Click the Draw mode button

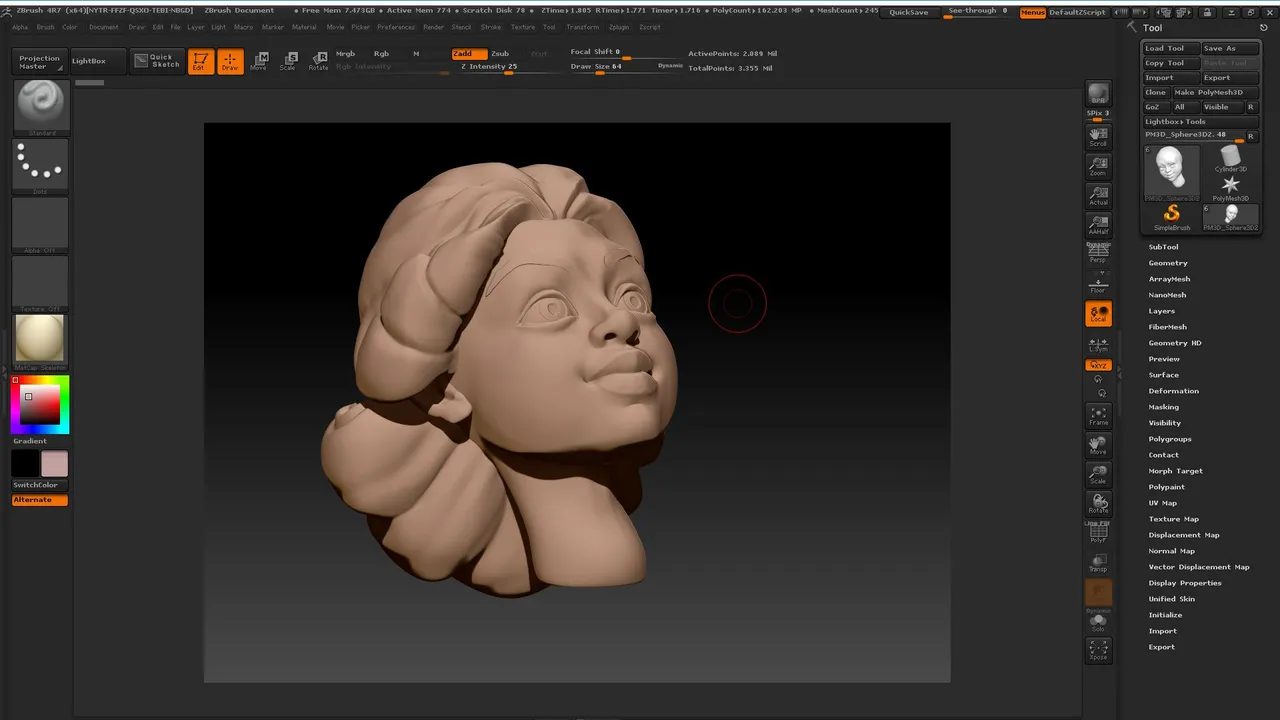point(231,62)
